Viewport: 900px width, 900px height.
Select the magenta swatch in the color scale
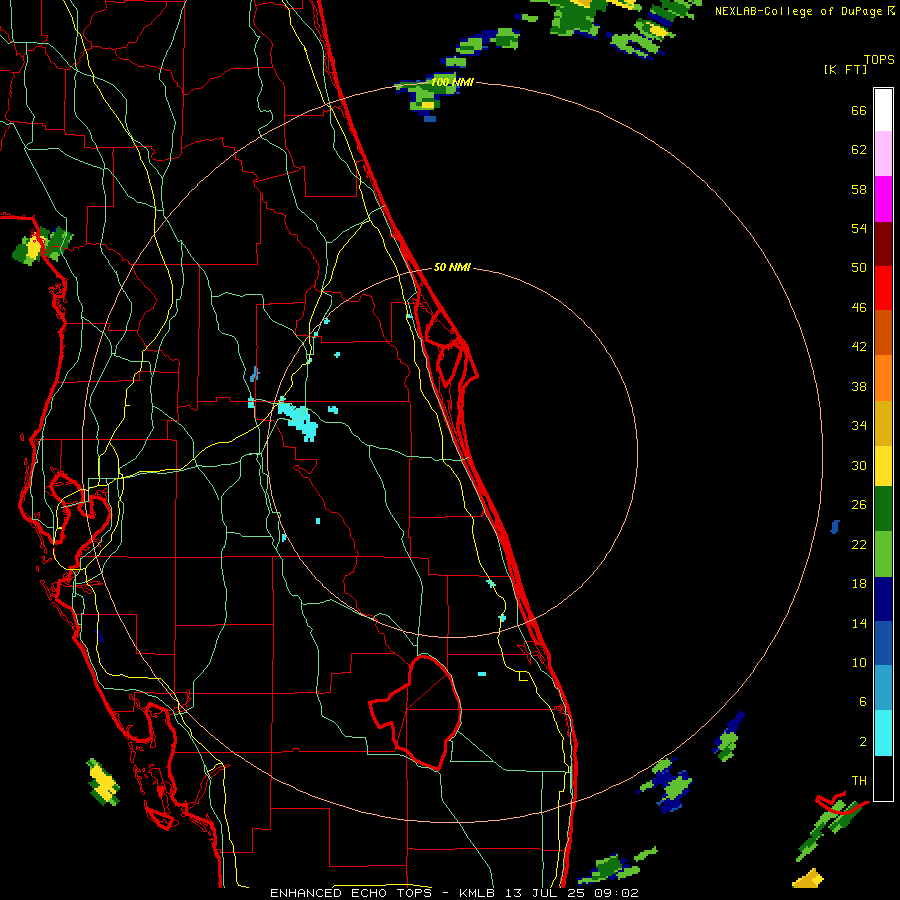pos(883,199)
